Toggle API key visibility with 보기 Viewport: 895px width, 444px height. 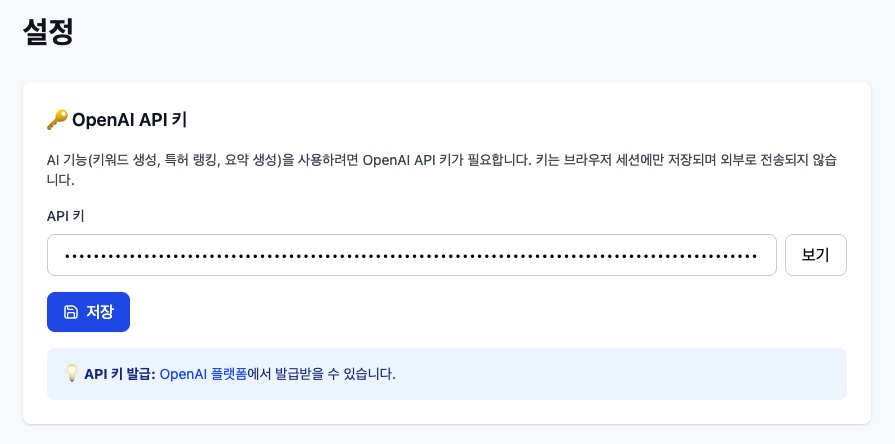pyautogui.click(x=815, y=255)
